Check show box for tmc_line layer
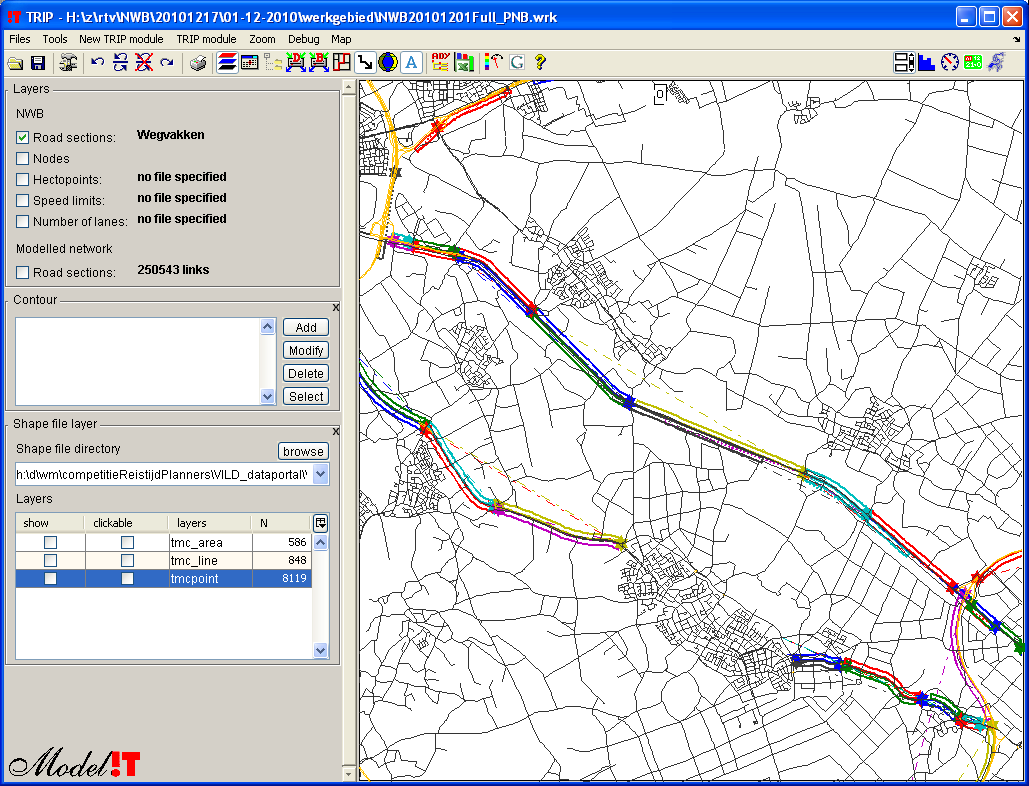The width and height of the screenshot is (1029, 786). (x=50, y=560)
